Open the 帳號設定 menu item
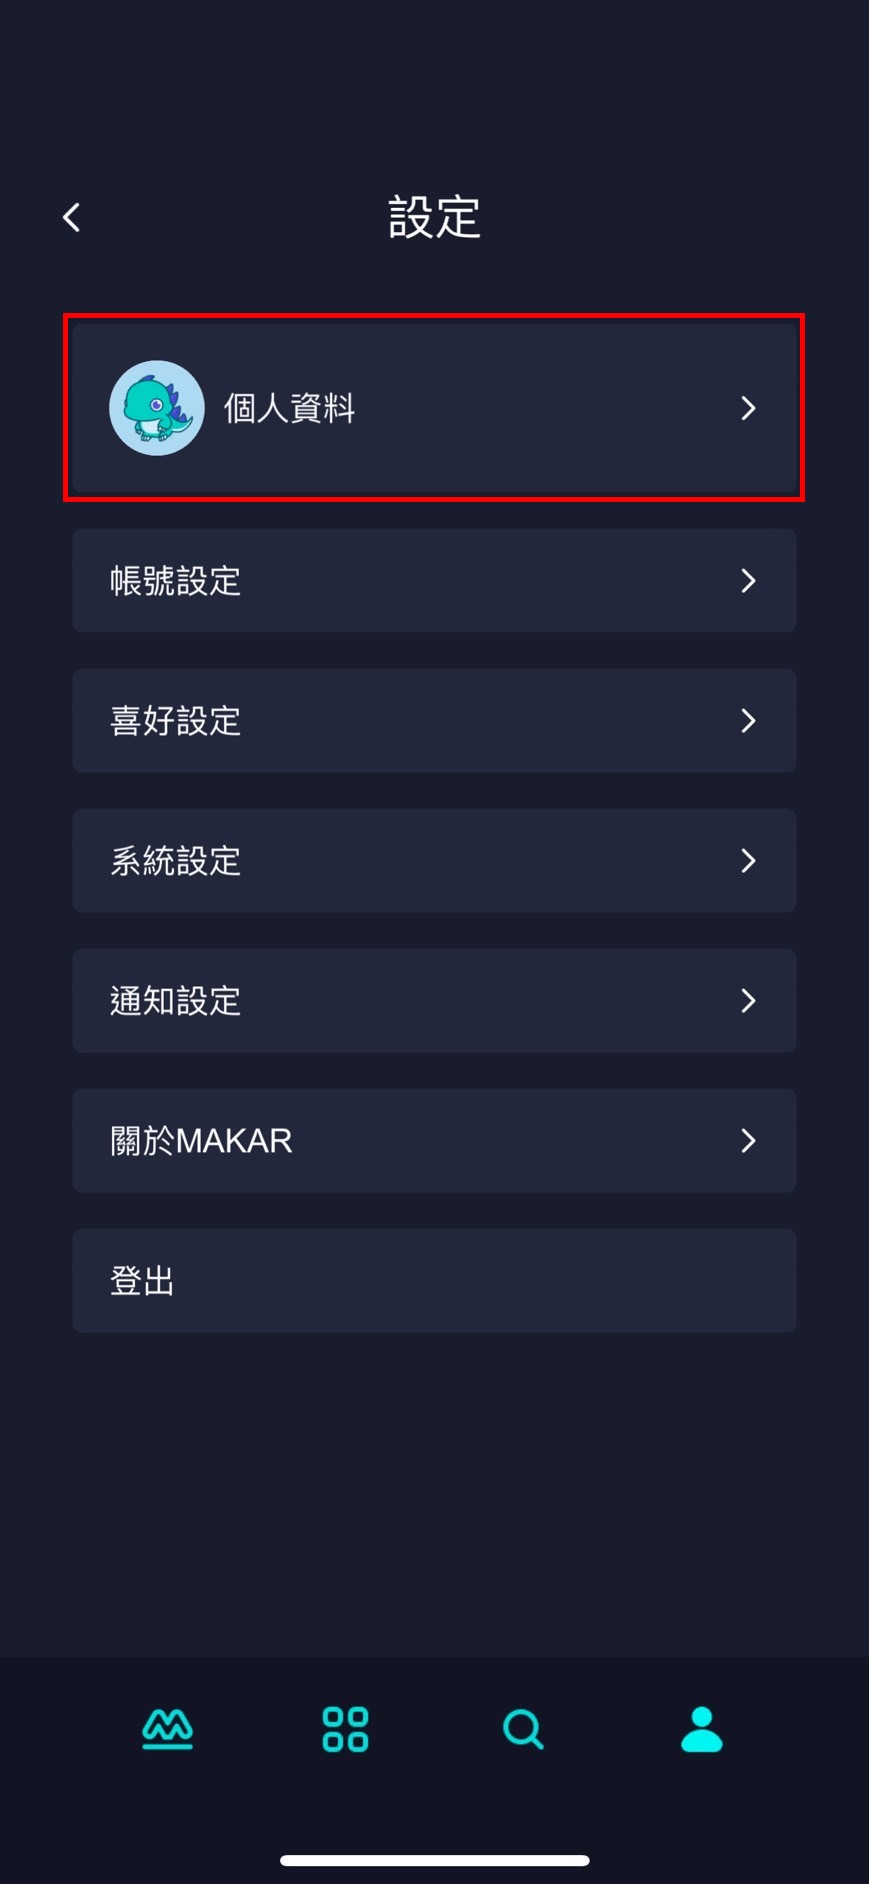 pos(176,581)
